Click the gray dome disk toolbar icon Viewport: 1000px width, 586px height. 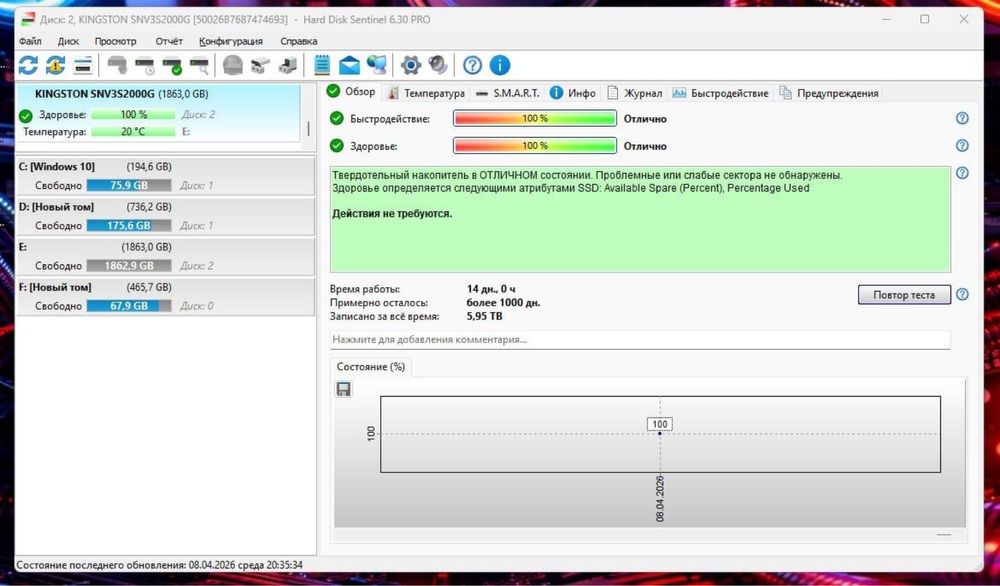coord(233,65)
